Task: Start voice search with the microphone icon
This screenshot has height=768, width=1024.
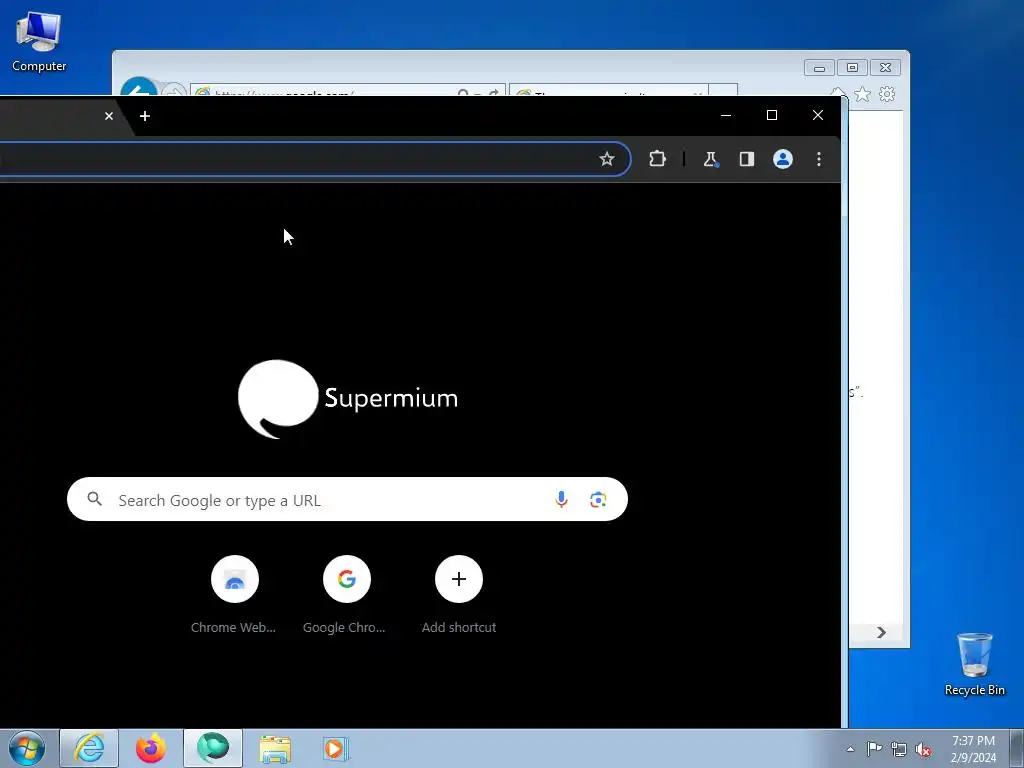Action: click(561, 500)
